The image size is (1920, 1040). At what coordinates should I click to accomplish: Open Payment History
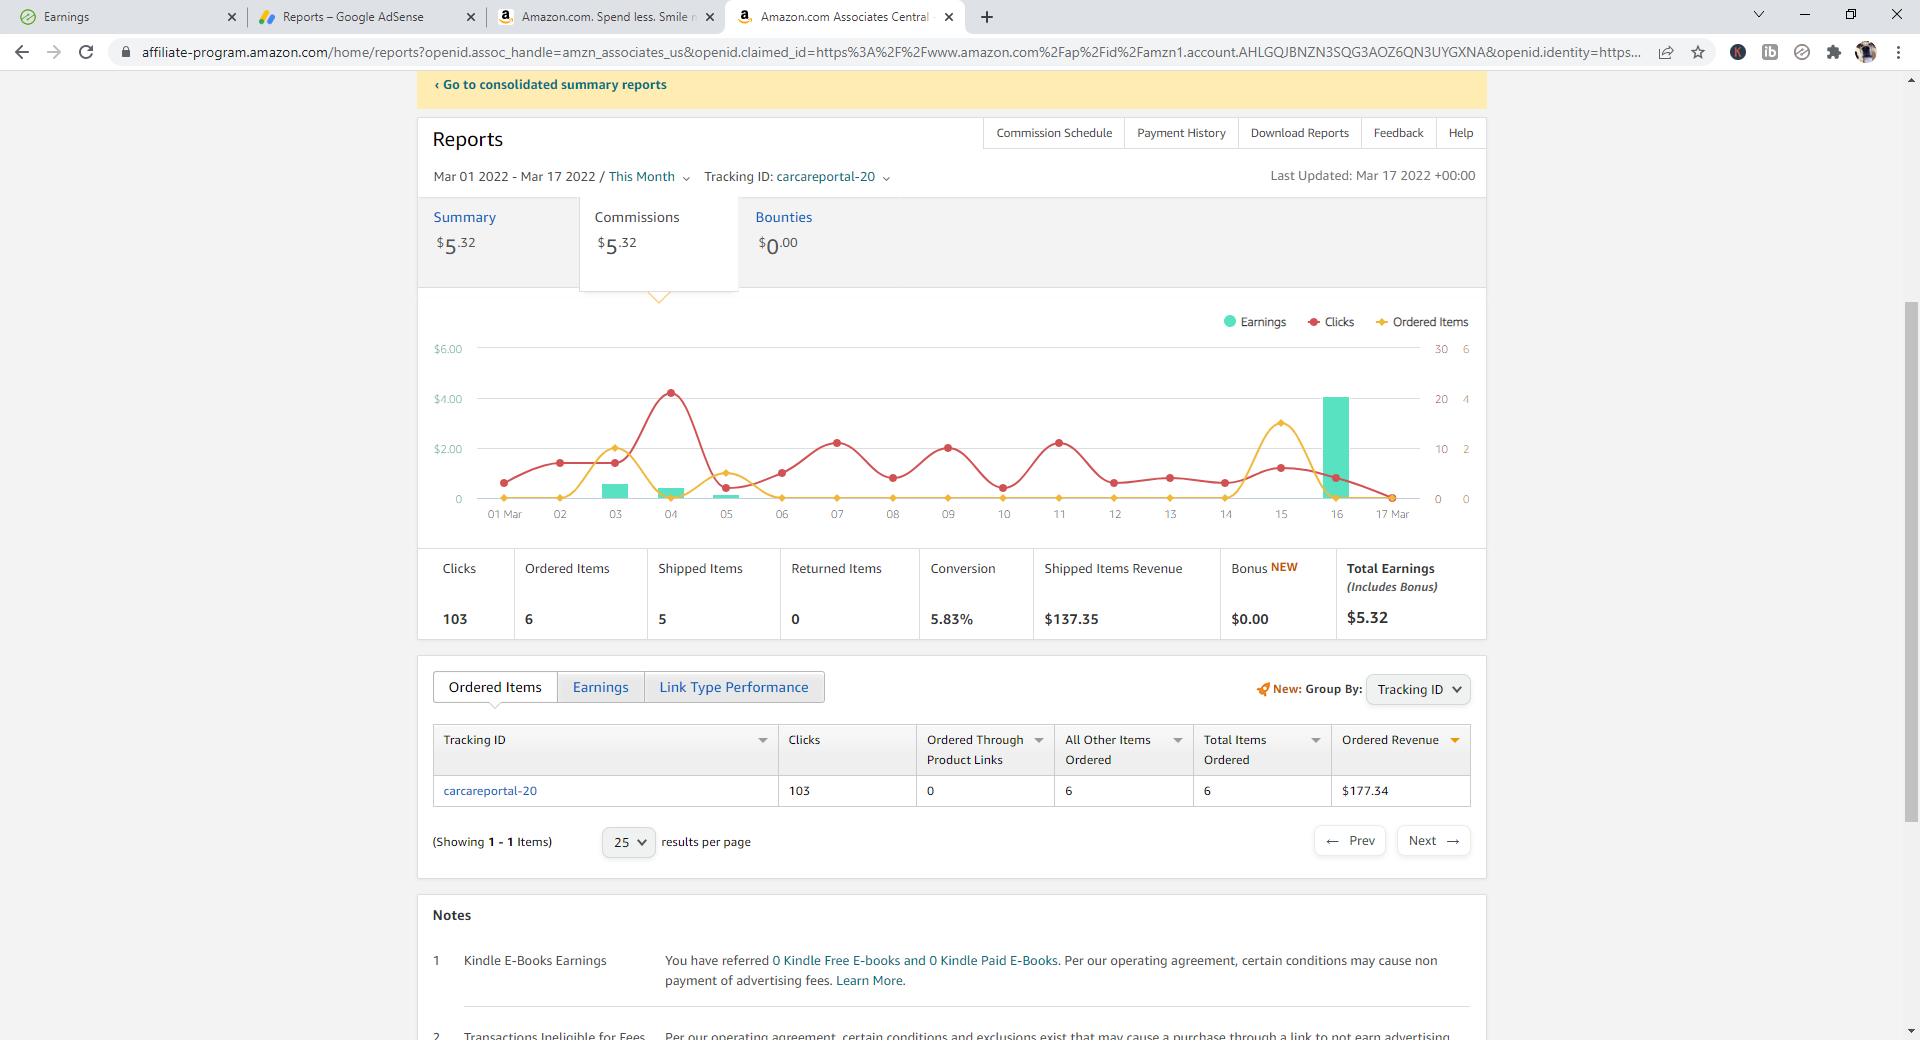click(1181, 133)
